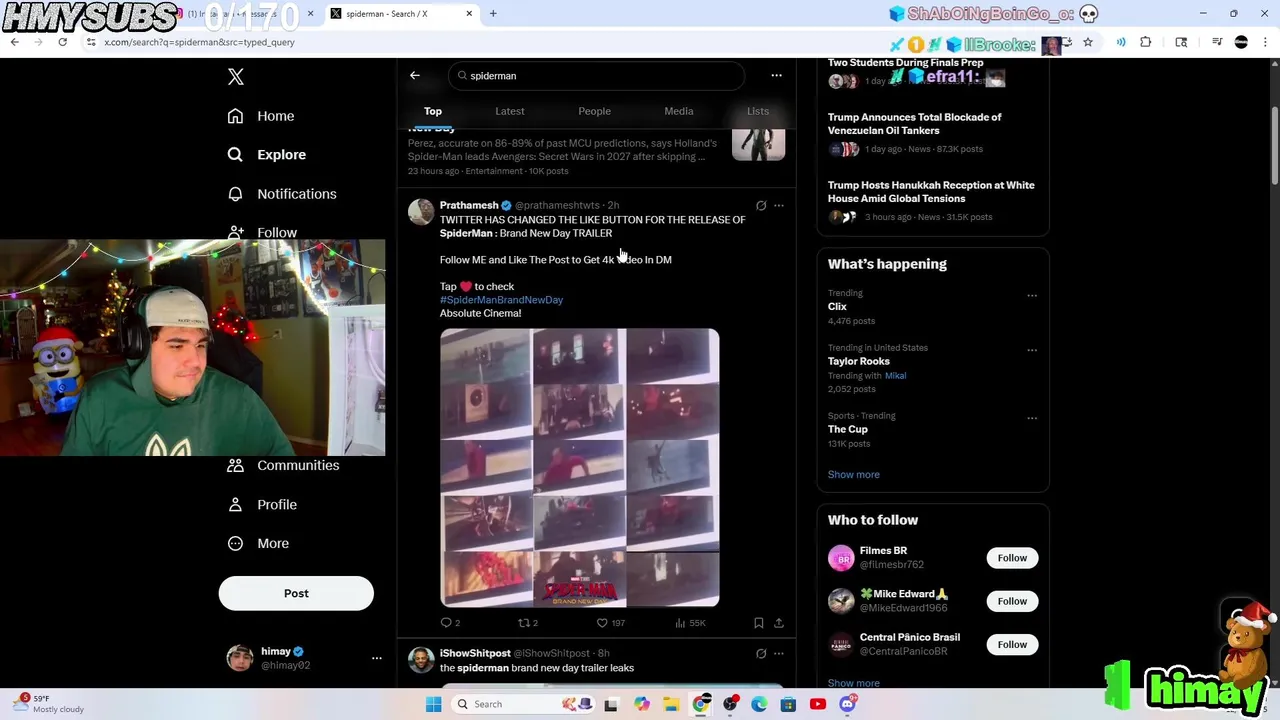The width and height of the screenshot is (1280, 720).
Task: Open weather widget showing Mostly cloudy
Action: (48, 704)
